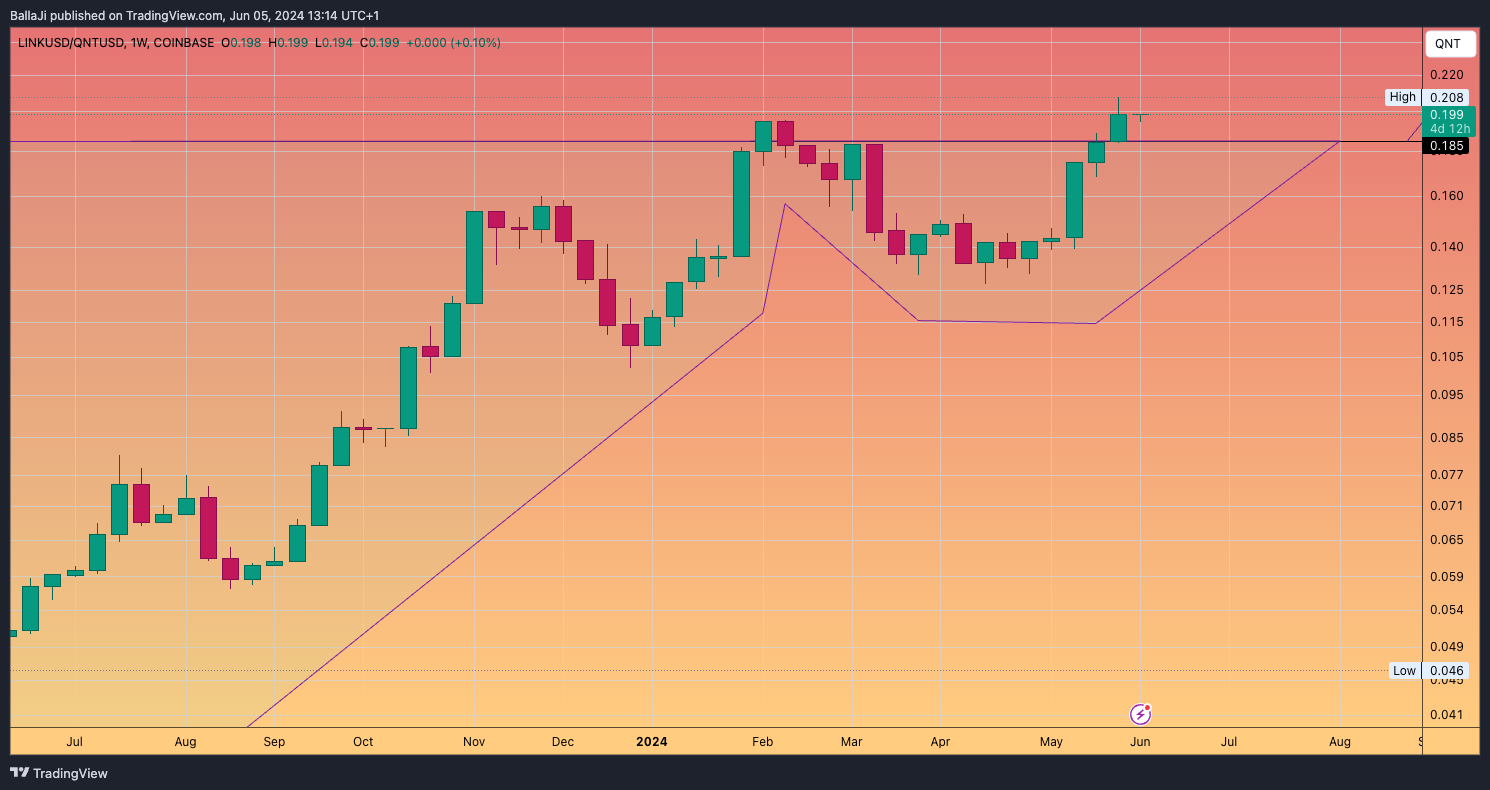Click the low value L0.194
Image resolution: width=1490 pixels, height=790 pixels.
pos(333,43)
